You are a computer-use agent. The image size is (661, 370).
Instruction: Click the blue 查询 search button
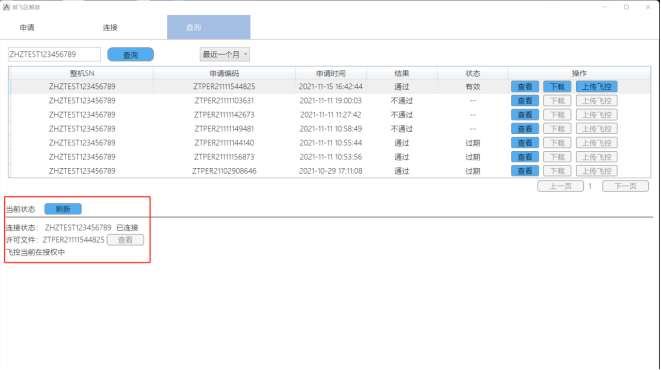131,55
